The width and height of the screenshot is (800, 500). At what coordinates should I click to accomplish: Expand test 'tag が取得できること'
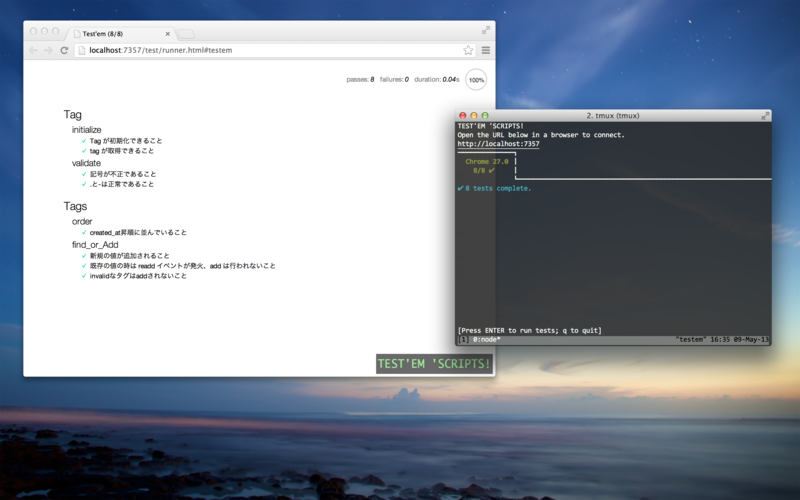tap(121, 151)
